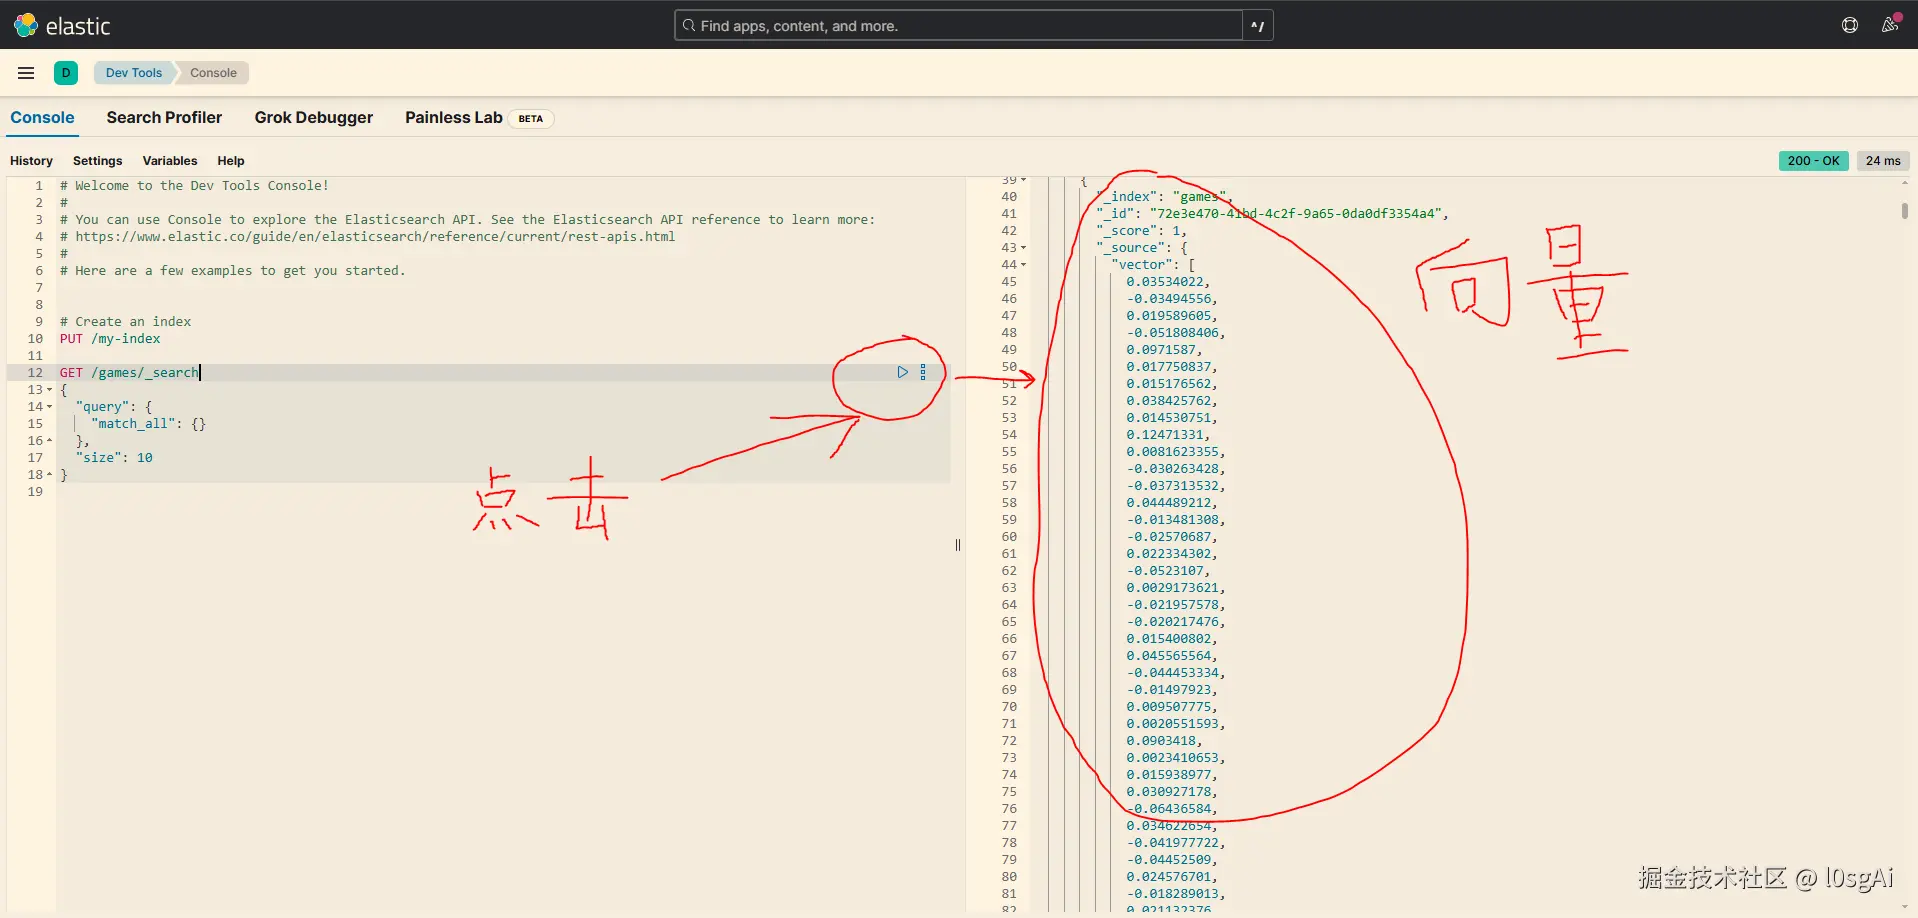Click the PUT /my-index line
1918x918 pixels.
(110, 339)
